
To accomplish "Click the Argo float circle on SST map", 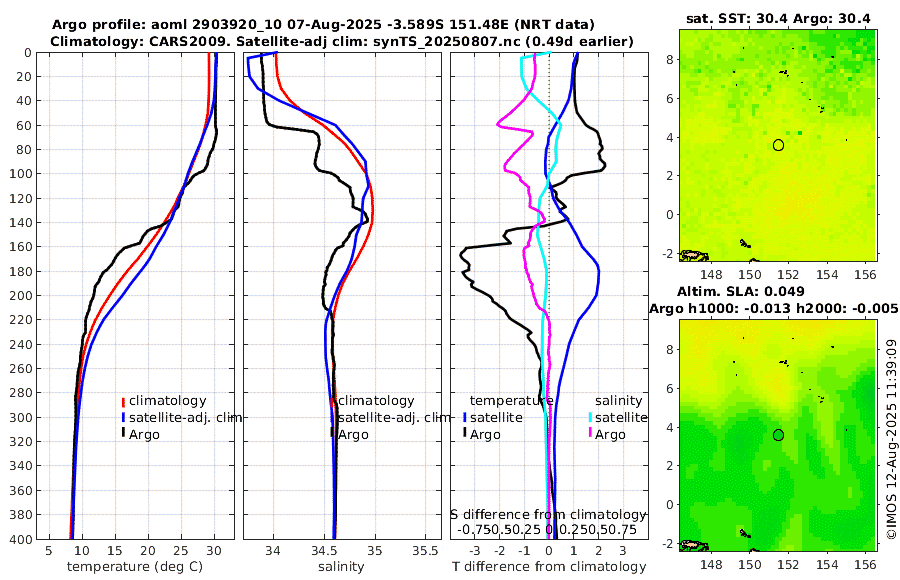I will 778,145.
